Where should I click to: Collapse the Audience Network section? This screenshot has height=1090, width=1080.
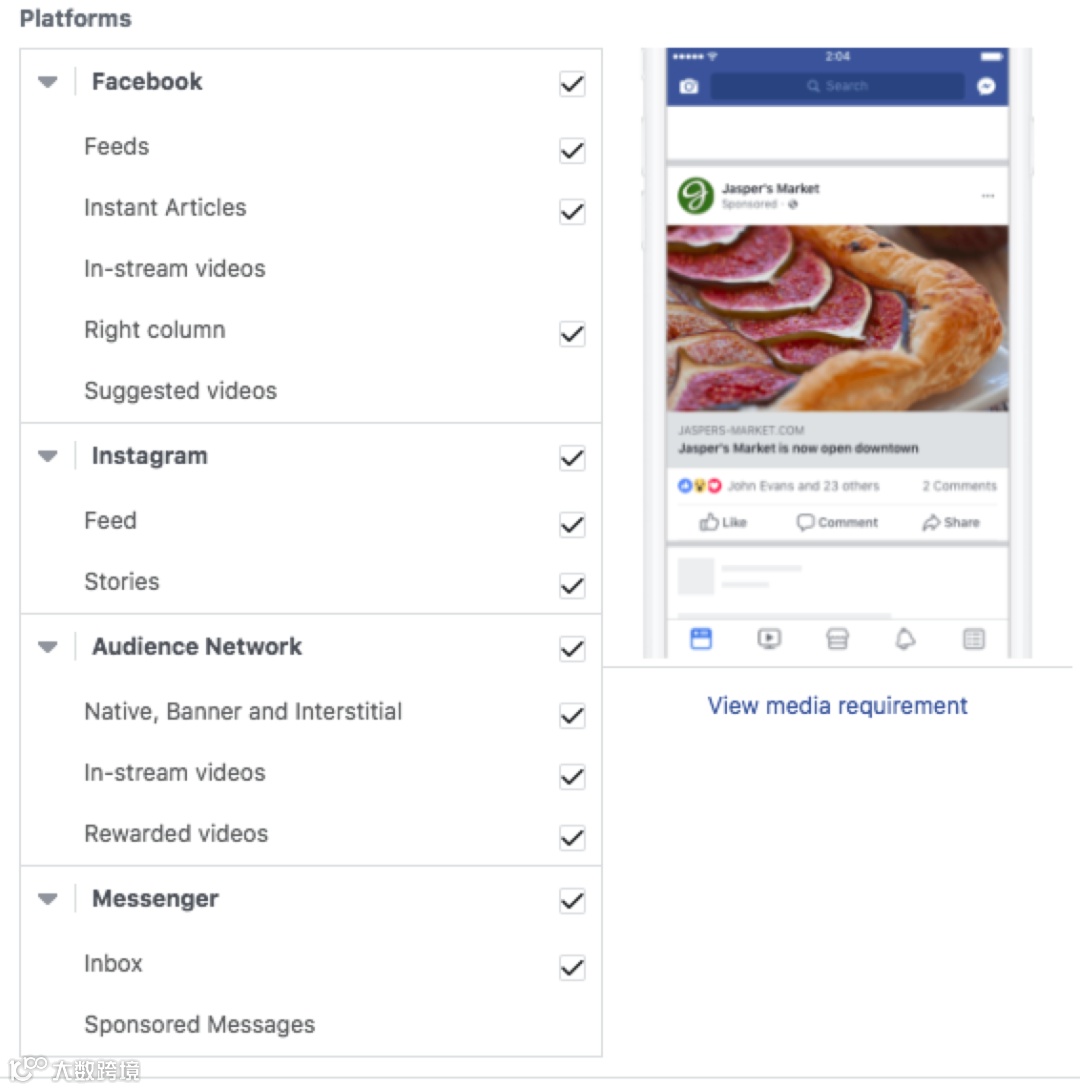point(47,647)
